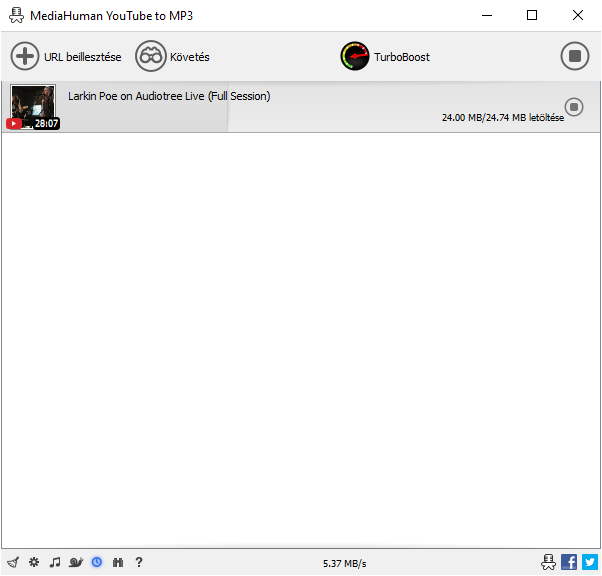Click the 24.00 MB/24.74 MB letöltése status
Image resolution: width=602 pixels, height=576 pixels.
pos(503,118)
